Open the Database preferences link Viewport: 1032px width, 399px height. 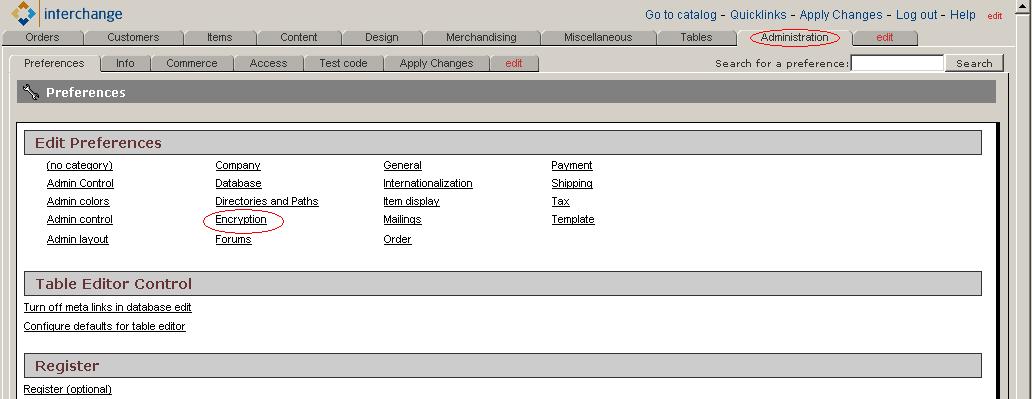tap(238, 183)
